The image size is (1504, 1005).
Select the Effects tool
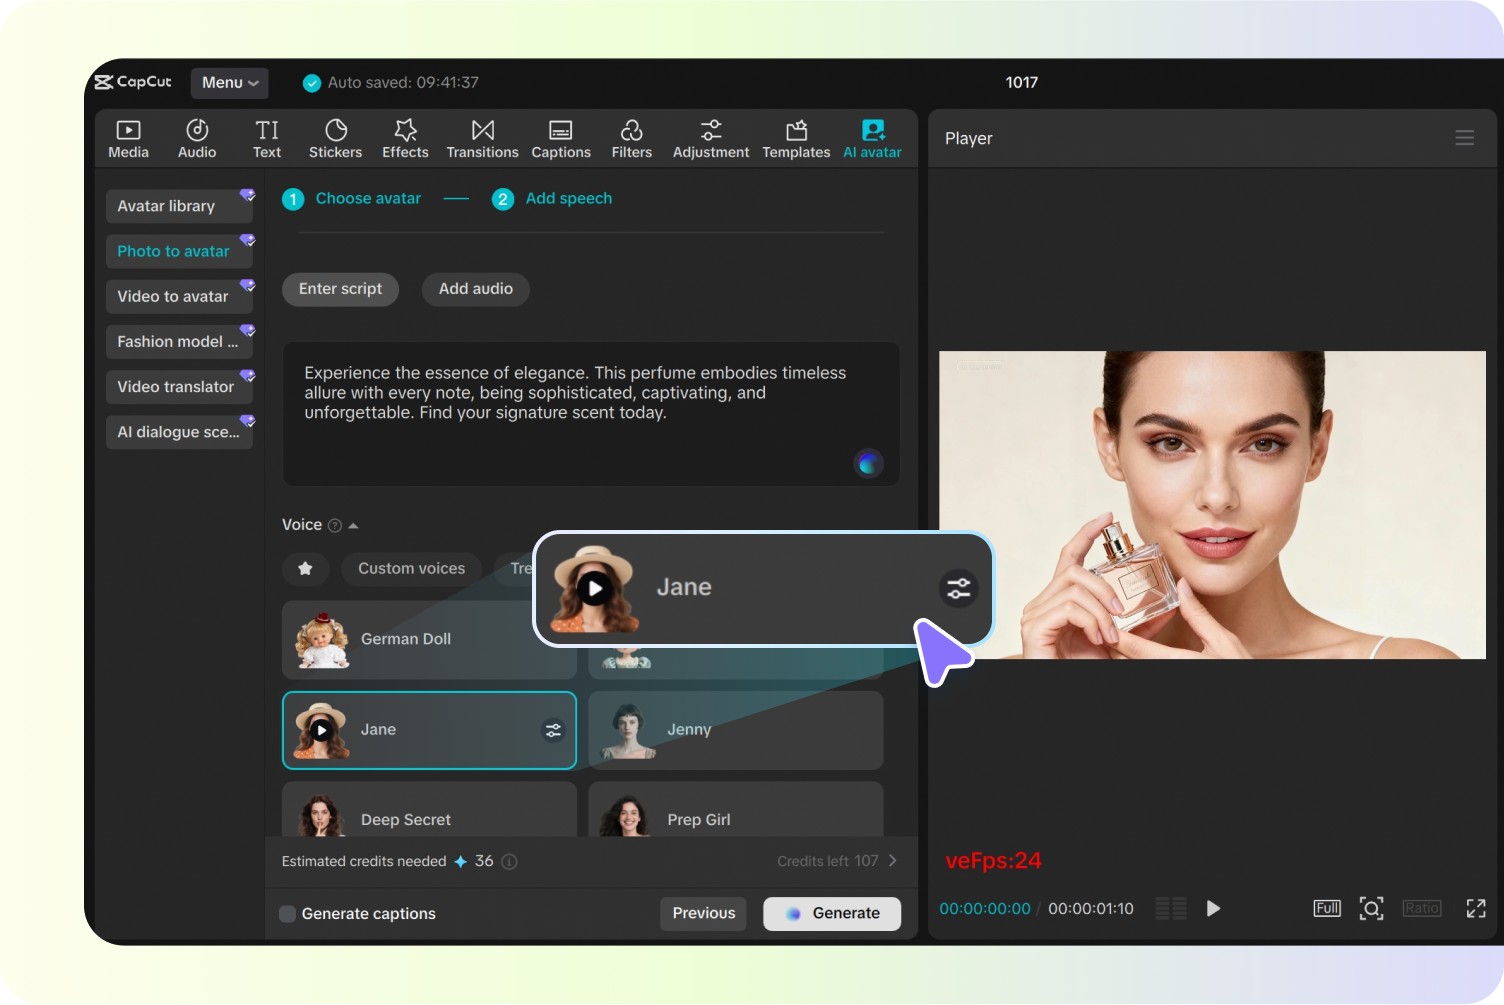coord(404,138)
